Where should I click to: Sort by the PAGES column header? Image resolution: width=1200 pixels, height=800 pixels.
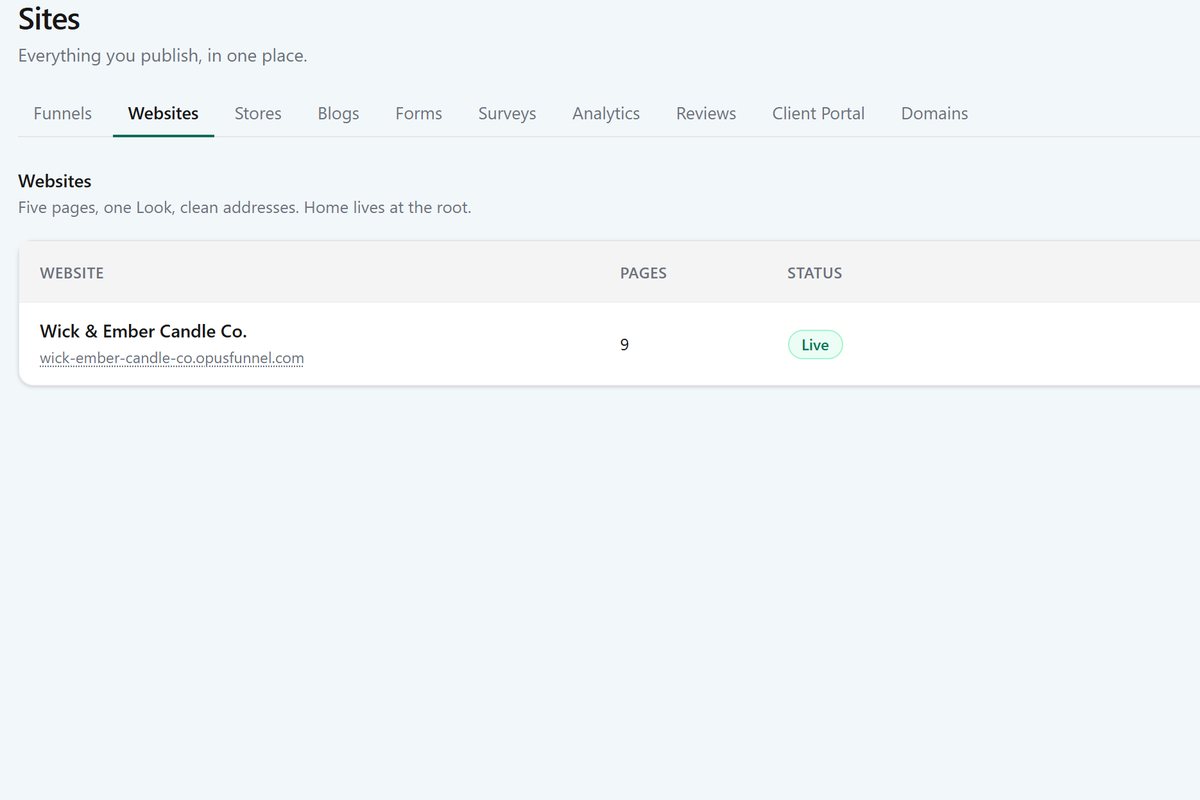pos(643,273)
